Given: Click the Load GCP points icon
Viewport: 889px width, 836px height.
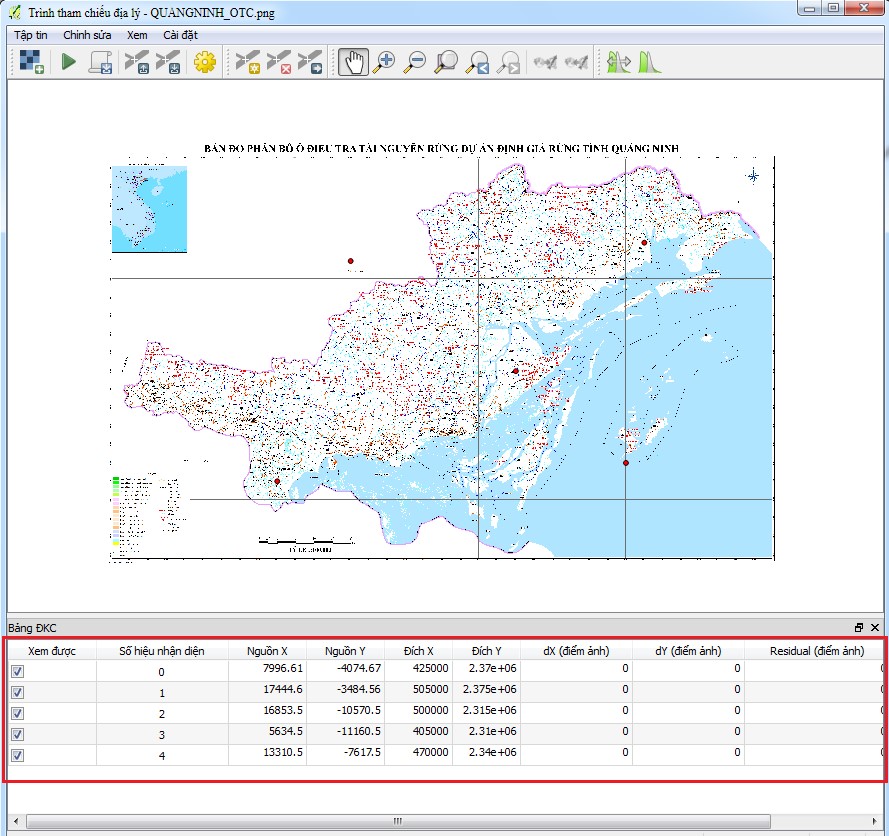Looking at the screenshot, I should click(x=137, y=62).
